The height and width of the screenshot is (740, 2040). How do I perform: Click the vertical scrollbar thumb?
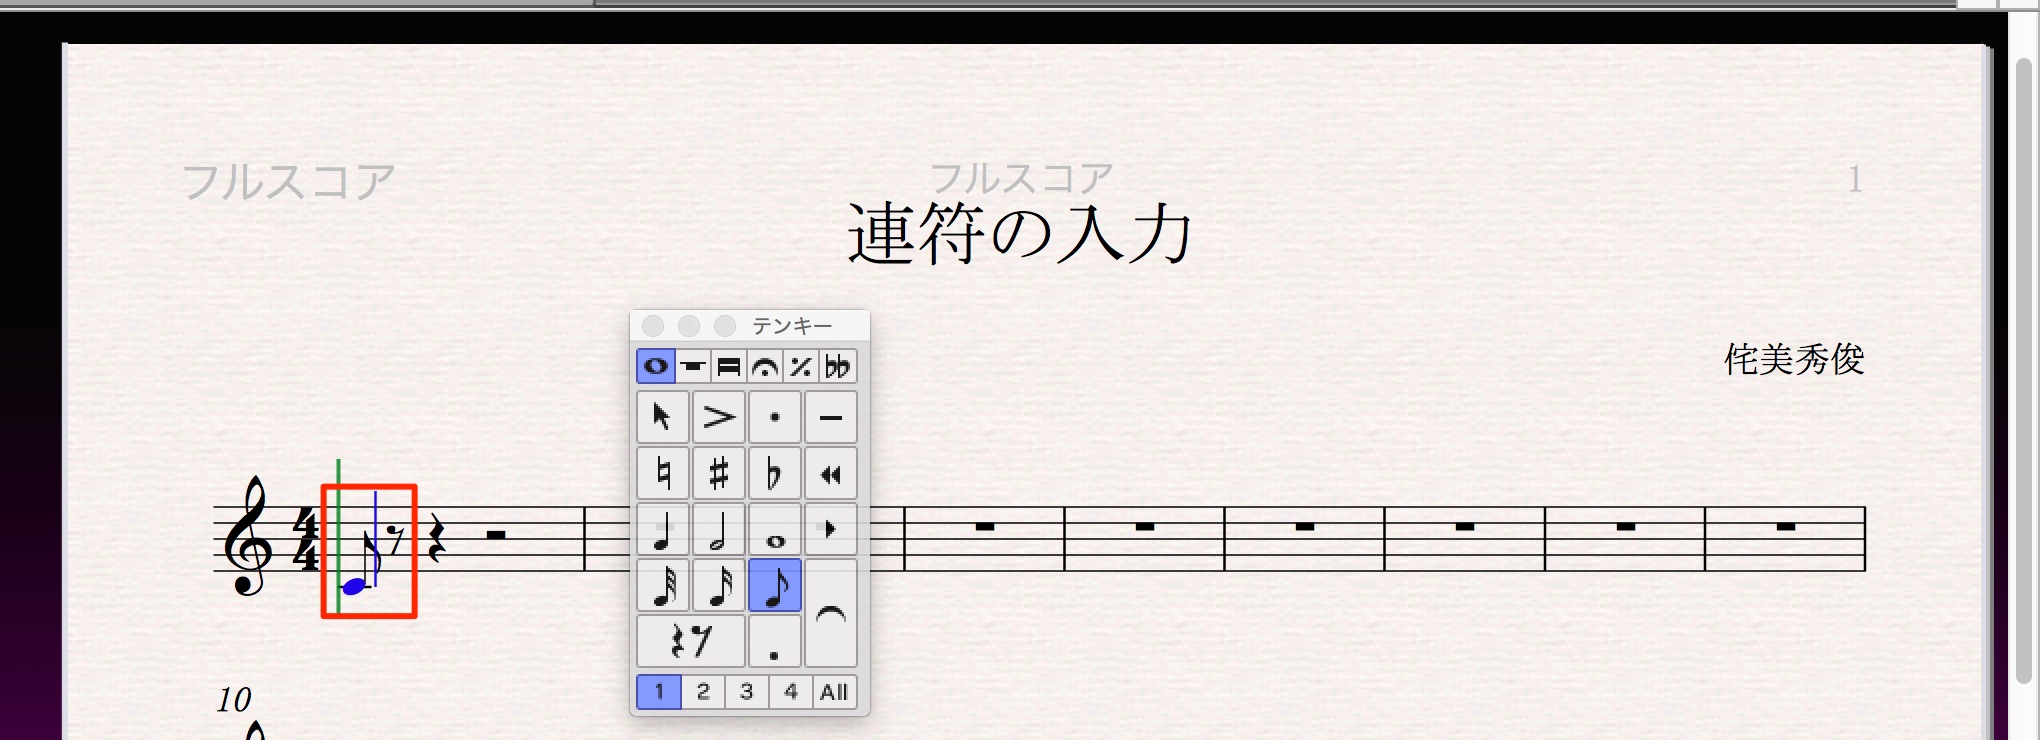tap(2023, 370)
